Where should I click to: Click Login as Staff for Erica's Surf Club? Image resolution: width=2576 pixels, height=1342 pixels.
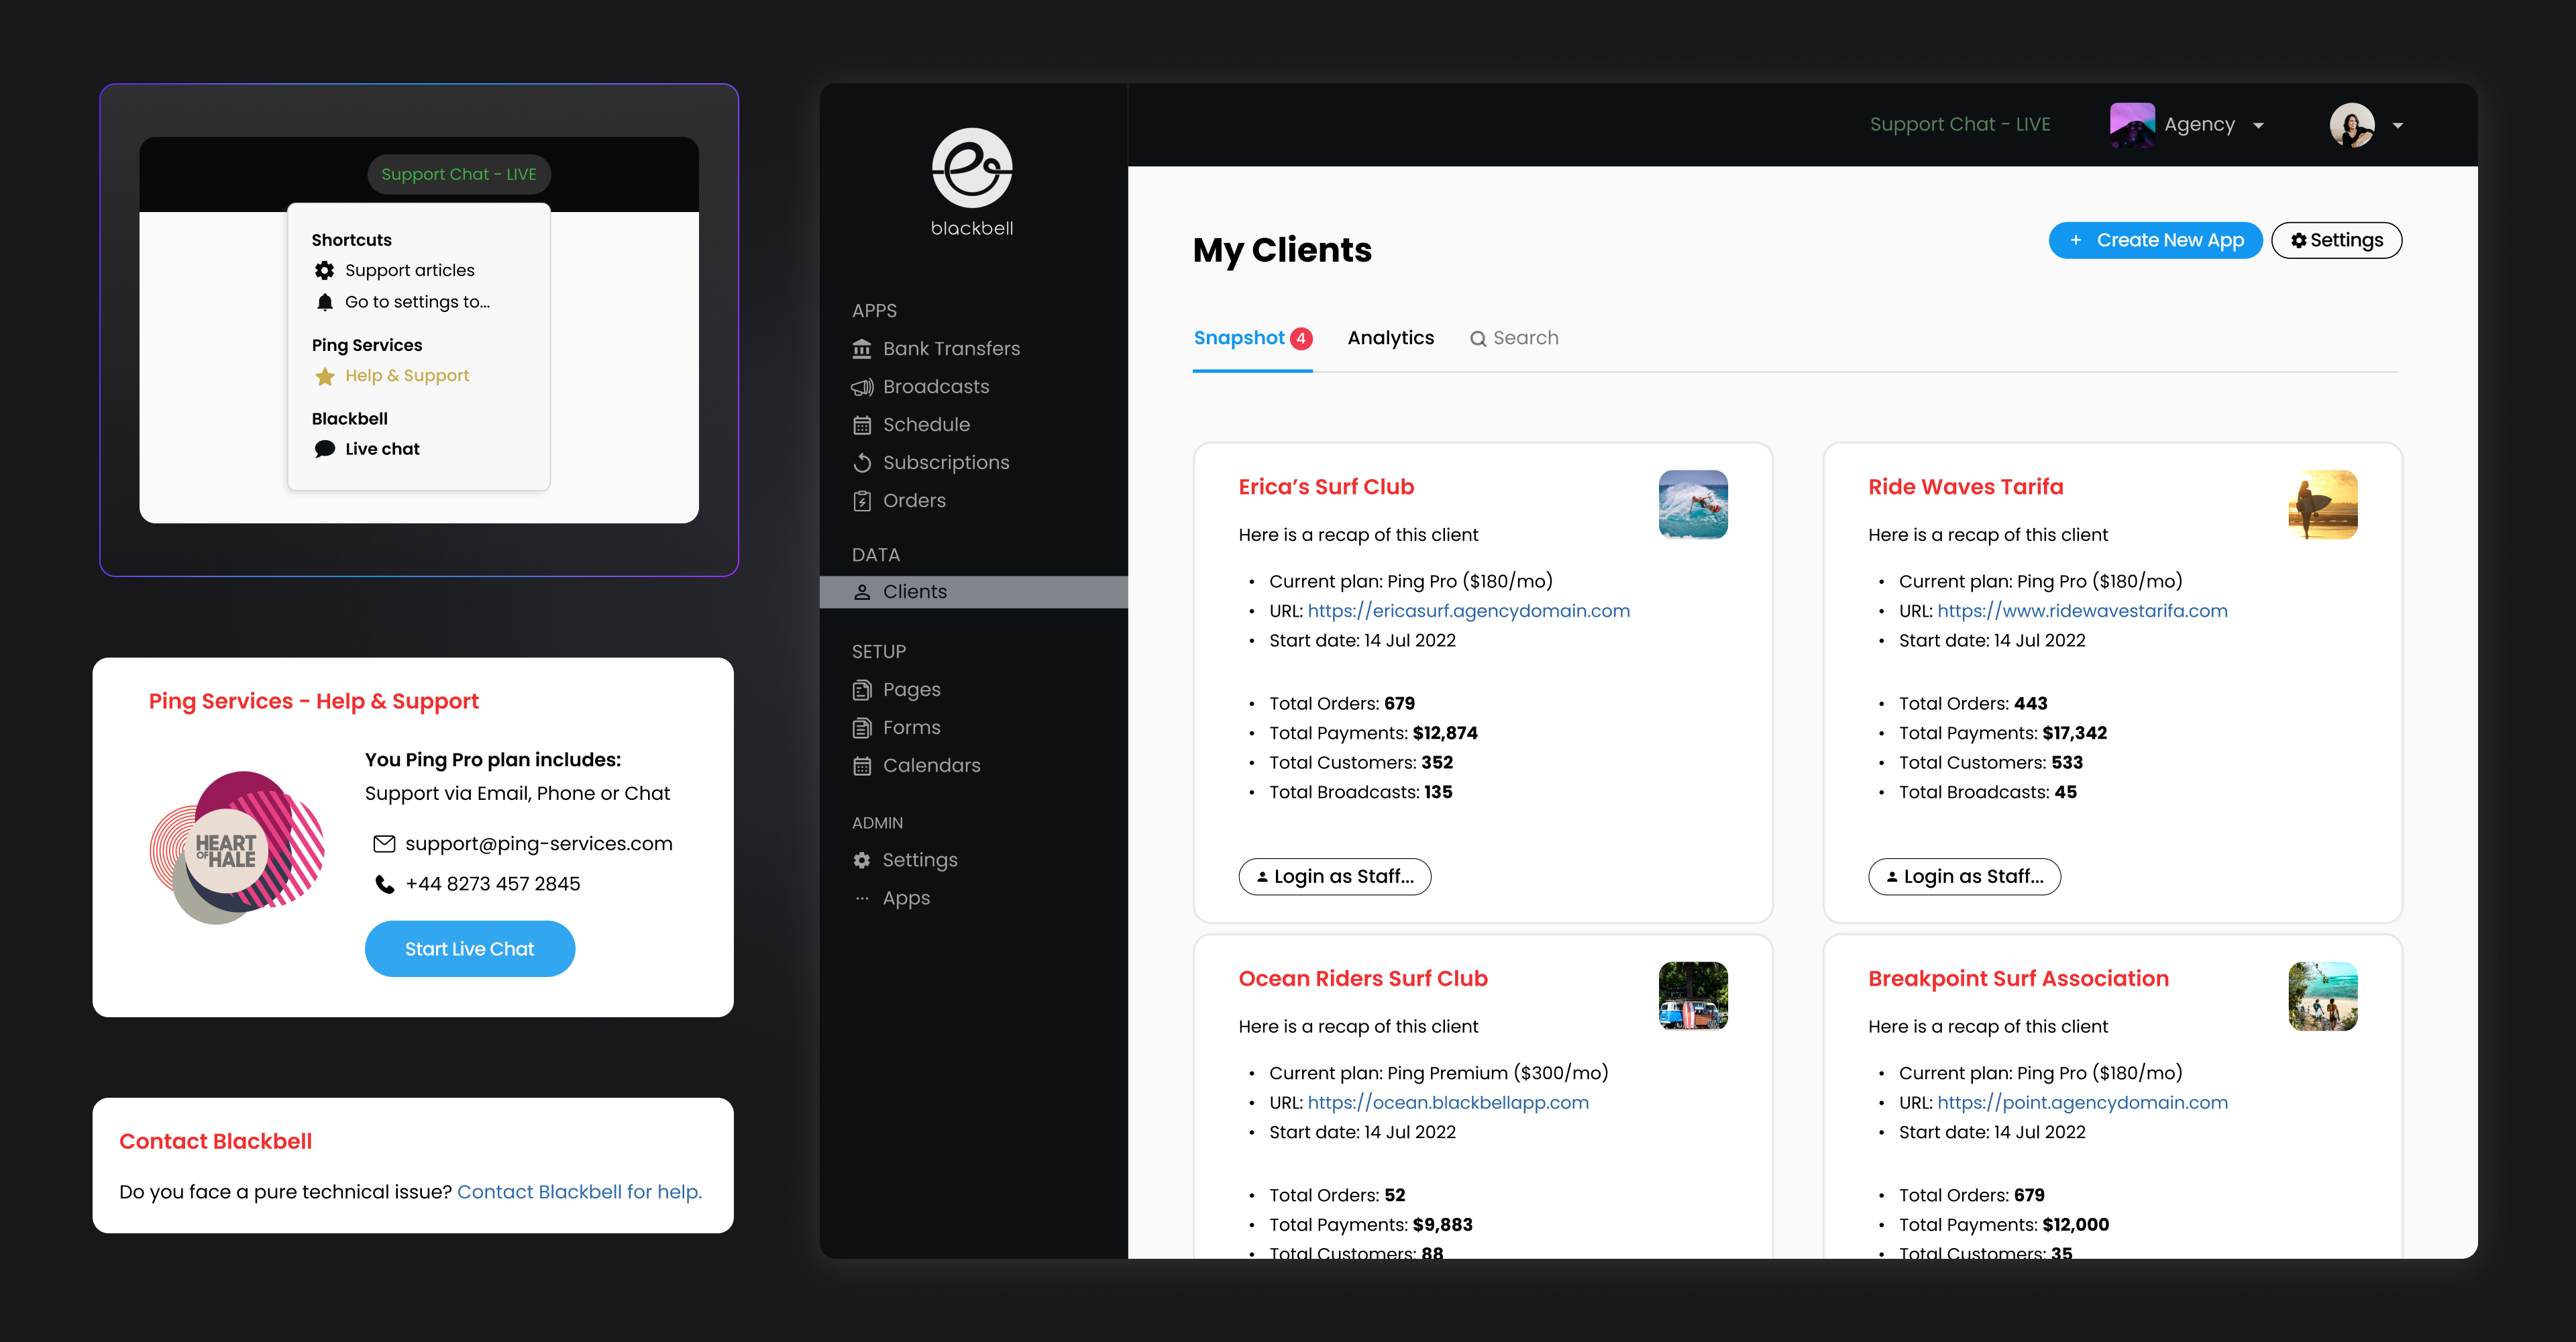[x=1335, y=877]
